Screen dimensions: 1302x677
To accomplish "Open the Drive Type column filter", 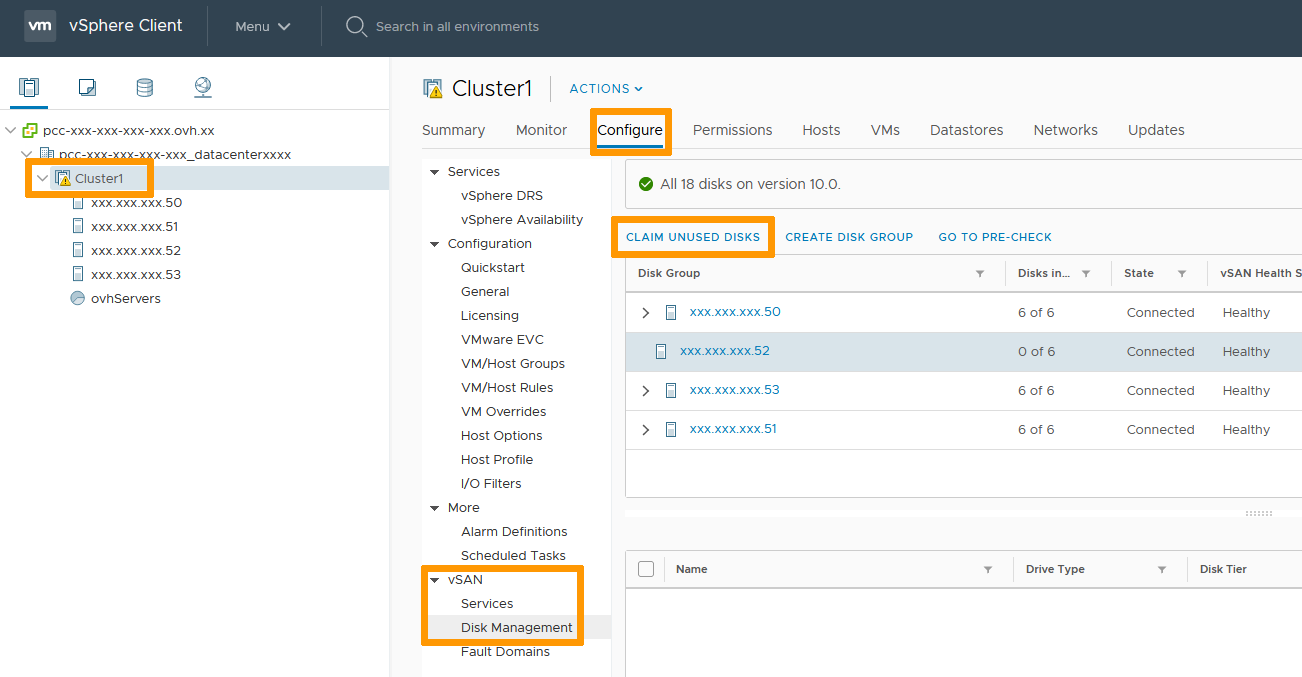I will tap(1163, 568).
